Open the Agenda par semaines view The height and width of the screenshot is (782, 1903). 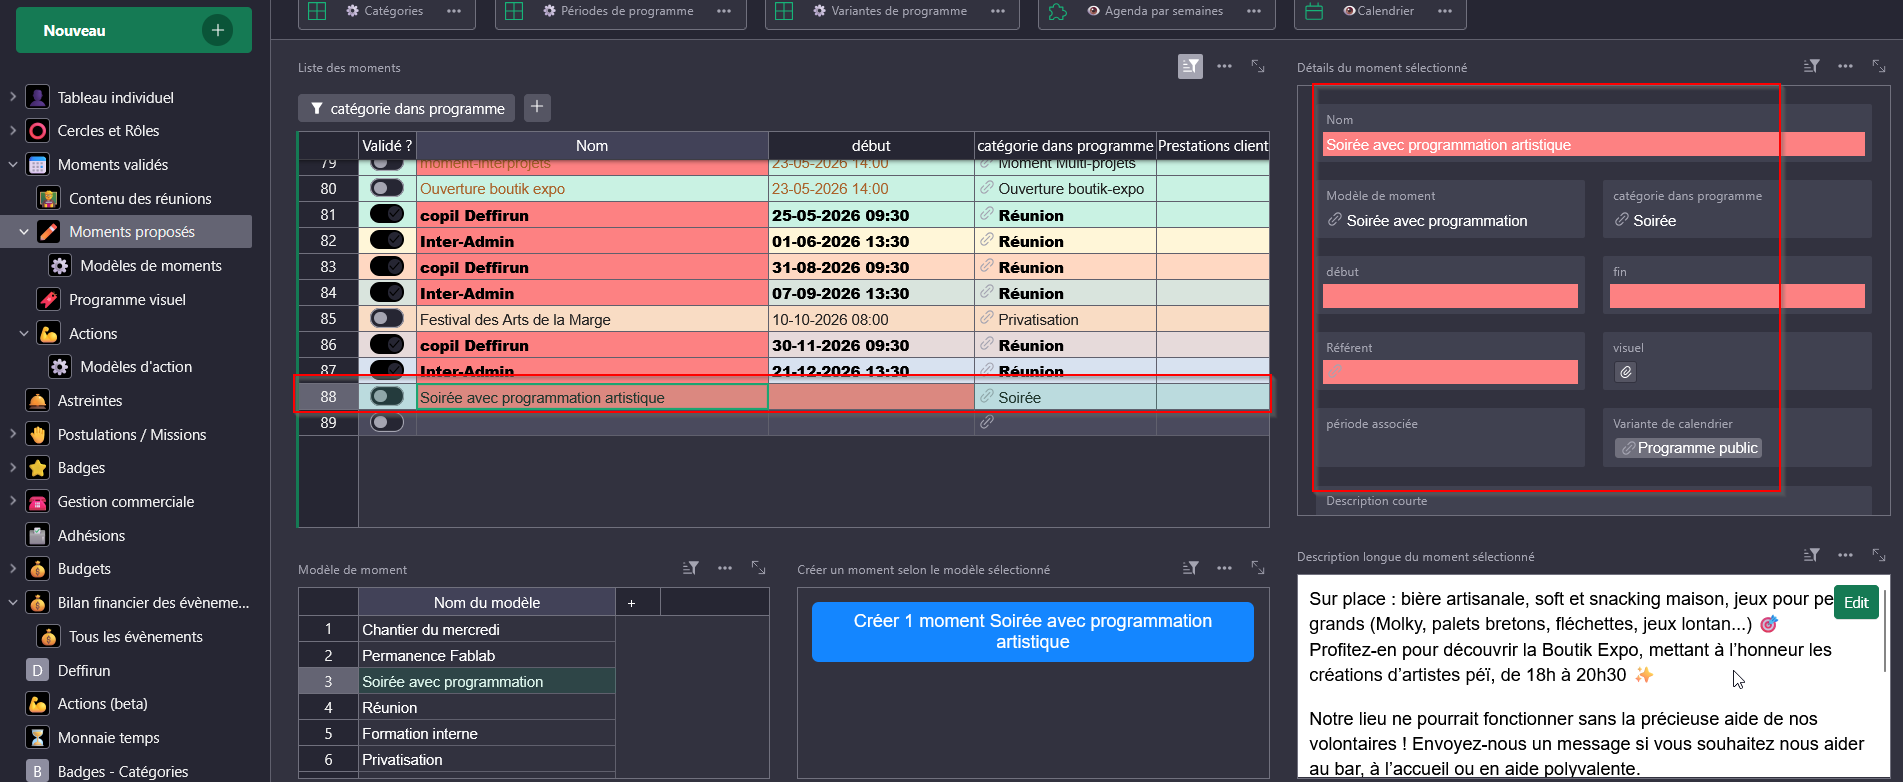[x=1163, y=11]
